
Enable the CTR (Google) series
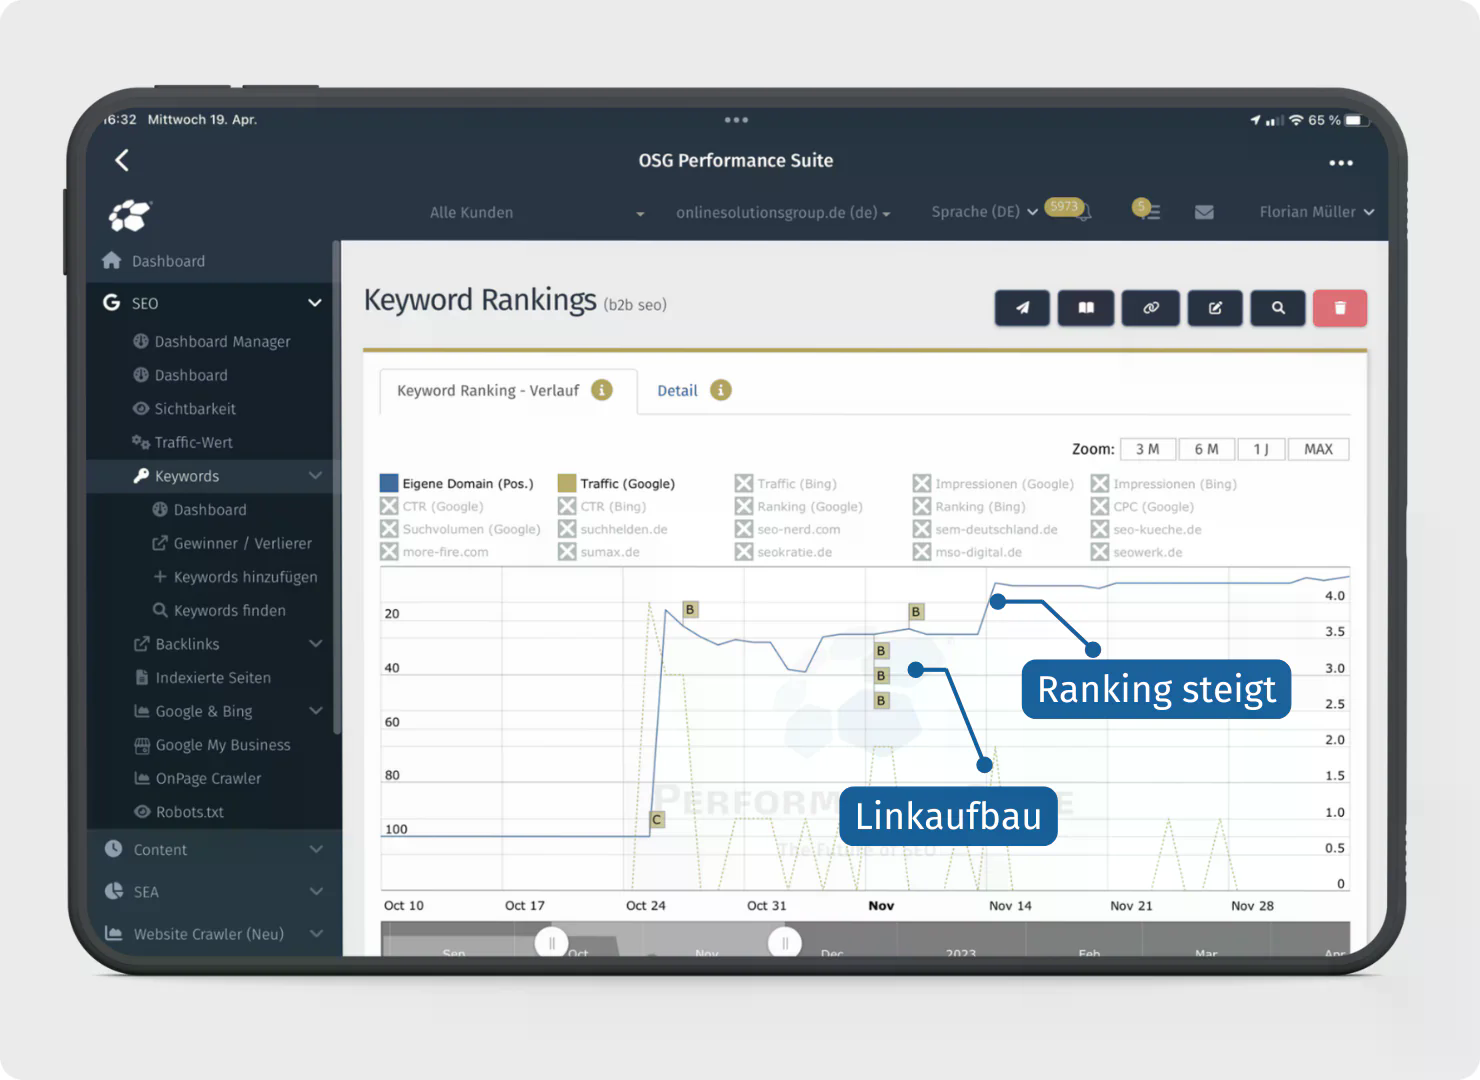[x=389, y=506]
